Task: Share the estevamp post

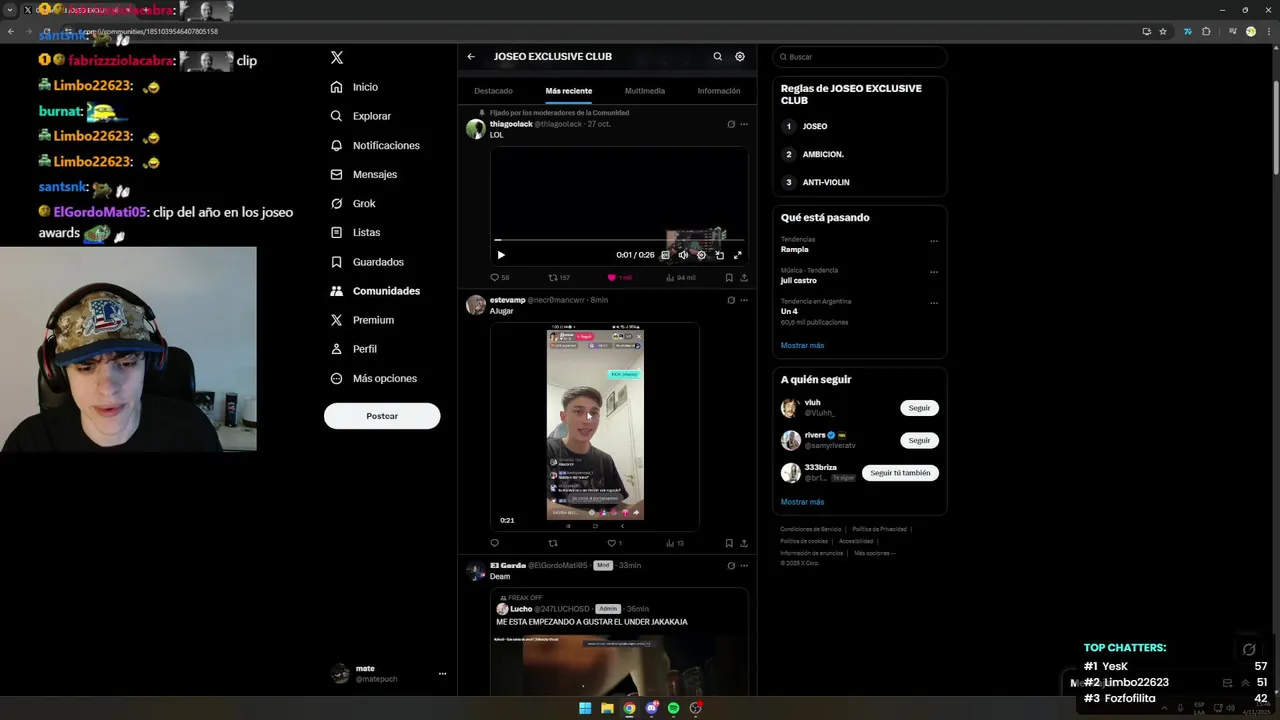Action: 744,543
